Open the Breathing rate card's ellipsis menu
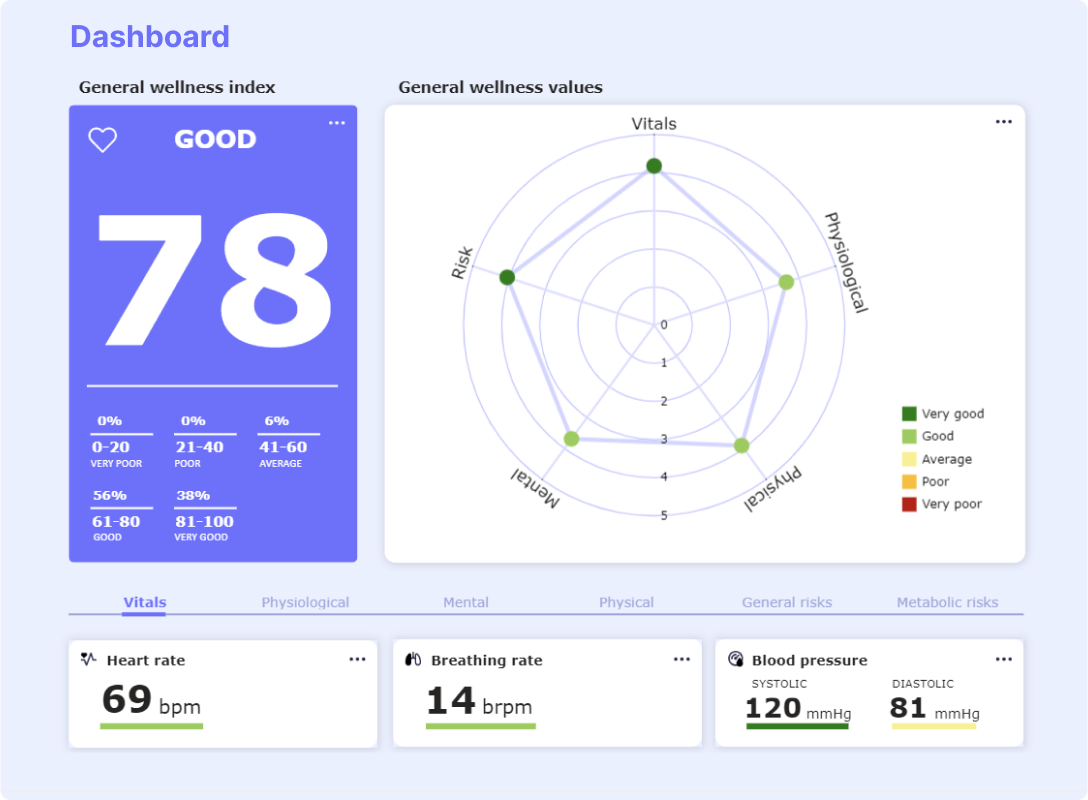The image size is (1088, 800). [x=682, y=659]
